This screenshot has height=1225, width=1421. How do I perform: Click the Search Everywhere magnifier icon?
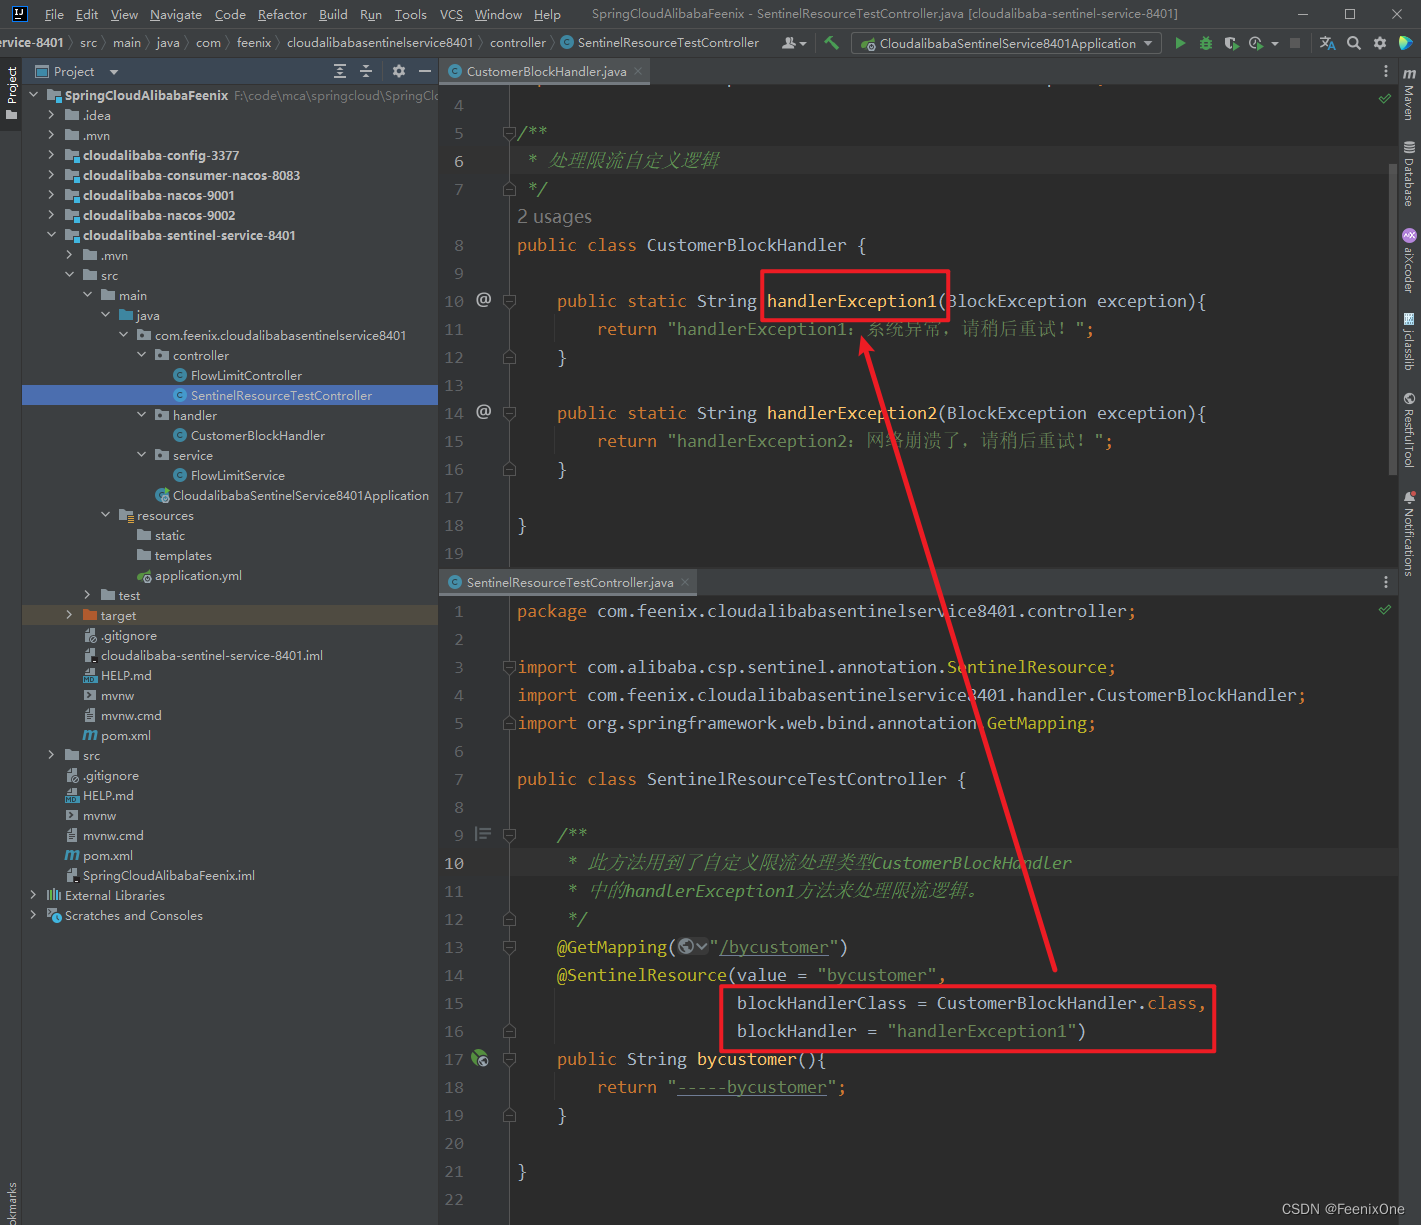click(1353, 43)
